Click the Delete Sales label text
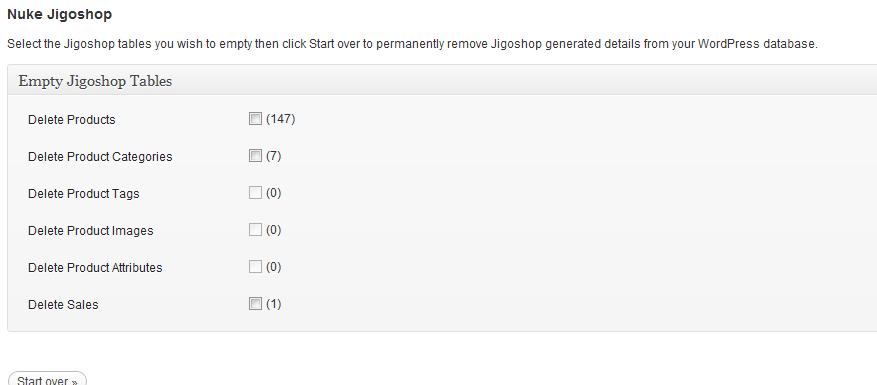877x385 pixels. (63, 304)
